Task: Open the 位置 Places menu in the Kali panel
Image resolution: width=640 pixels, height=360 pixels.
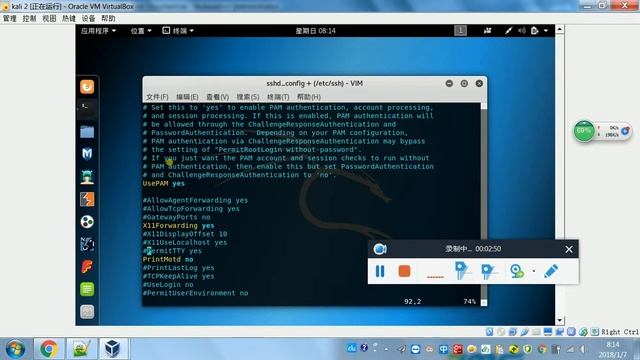Action: coord(141,31)
